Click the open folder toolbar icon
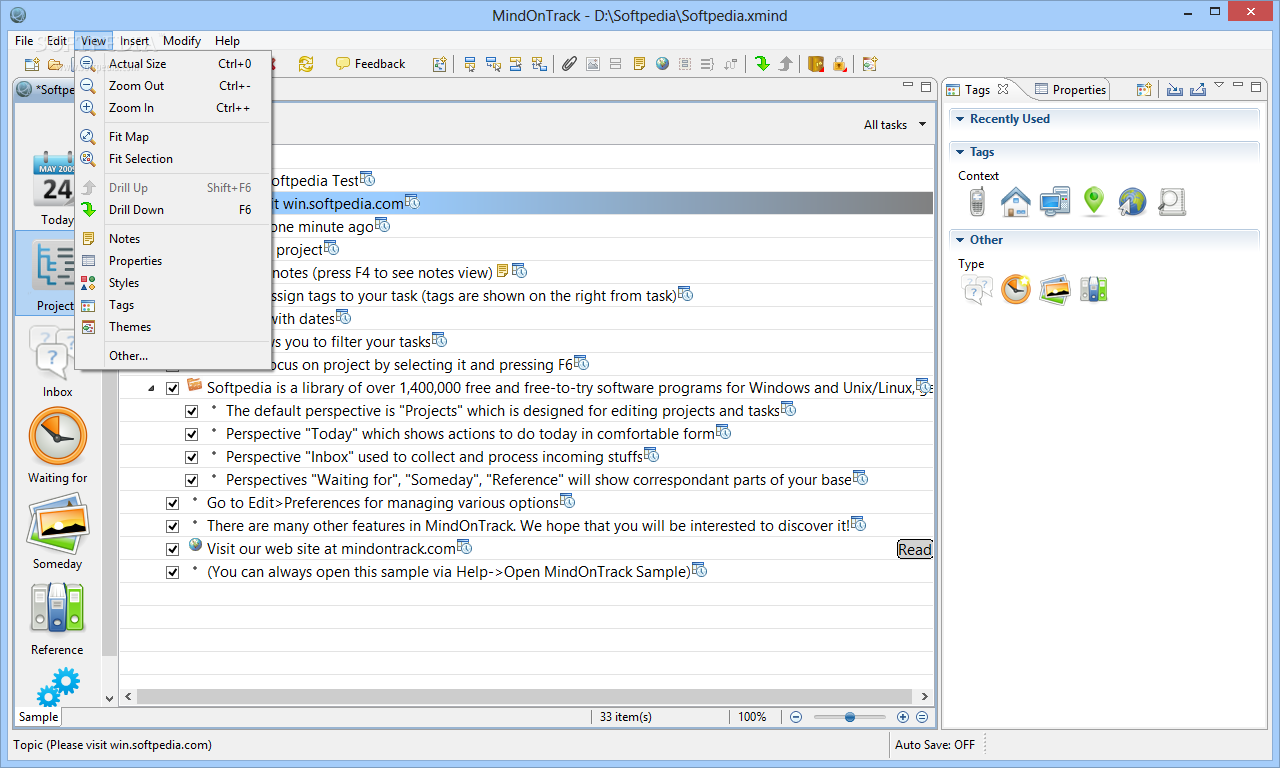The width and height of the screenshot is (1280, 768). (x=55, y=64)
